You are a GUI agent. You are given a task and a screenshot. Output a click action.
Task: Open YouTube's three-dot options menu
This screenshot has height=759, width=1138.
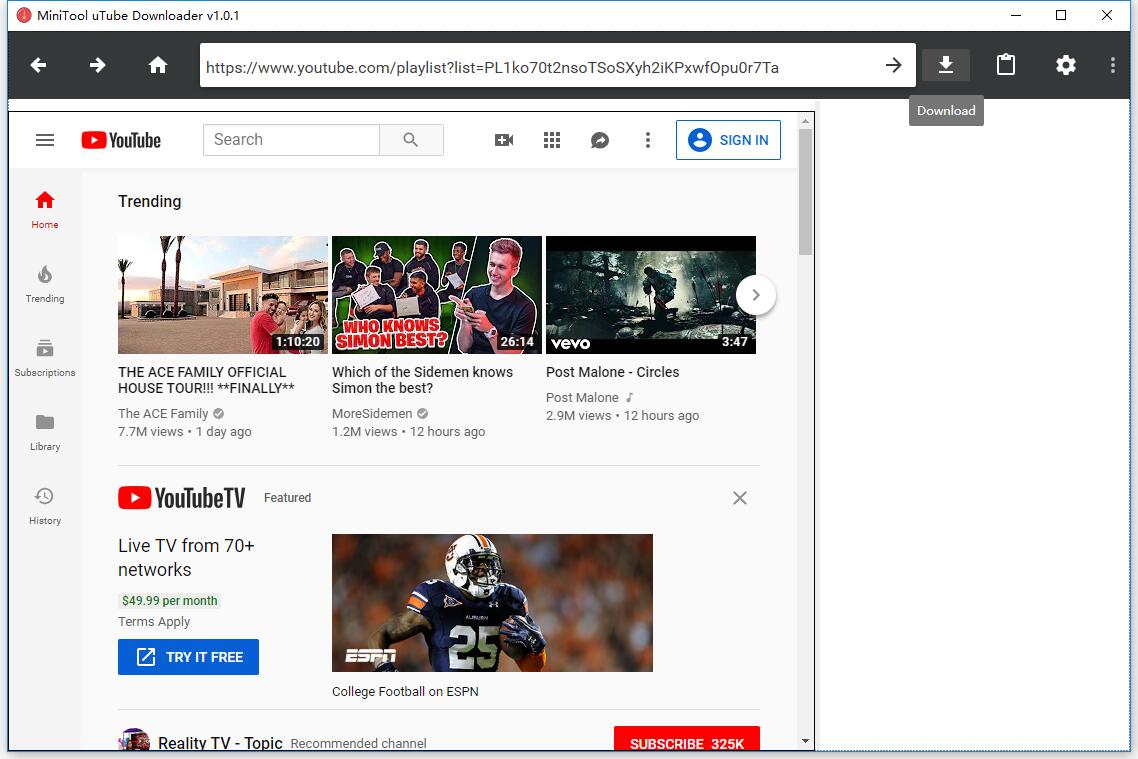tap(647, 140)
